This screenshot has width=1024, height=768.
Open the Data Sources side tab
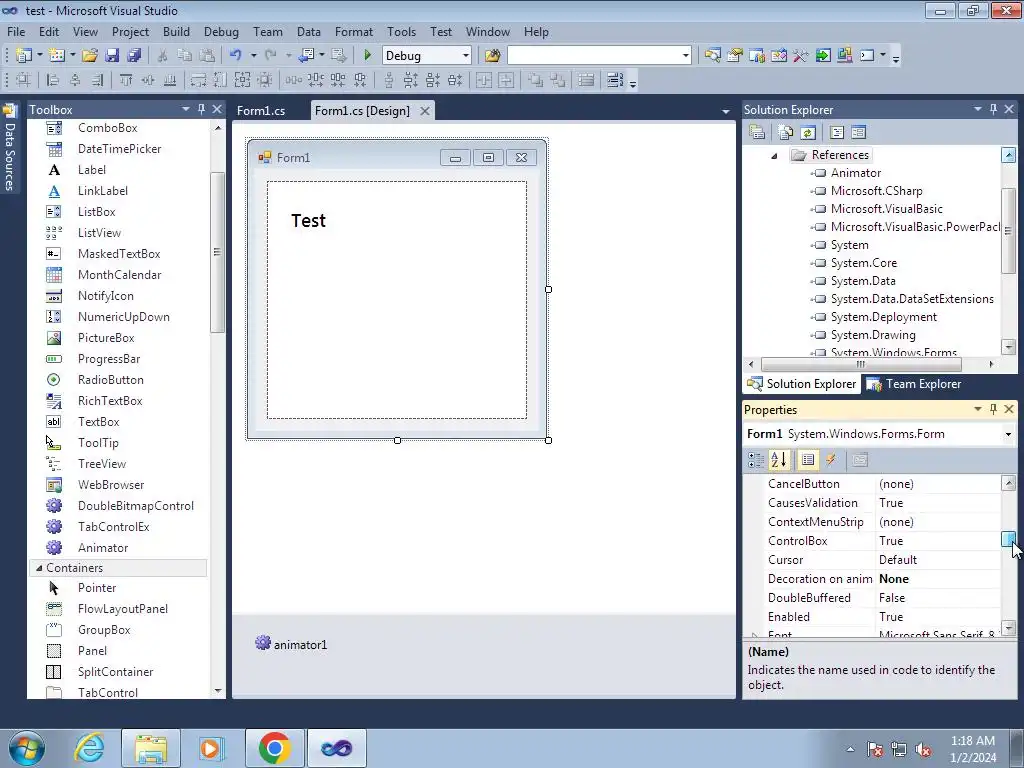pyautogui.click(x=10, y=148)
